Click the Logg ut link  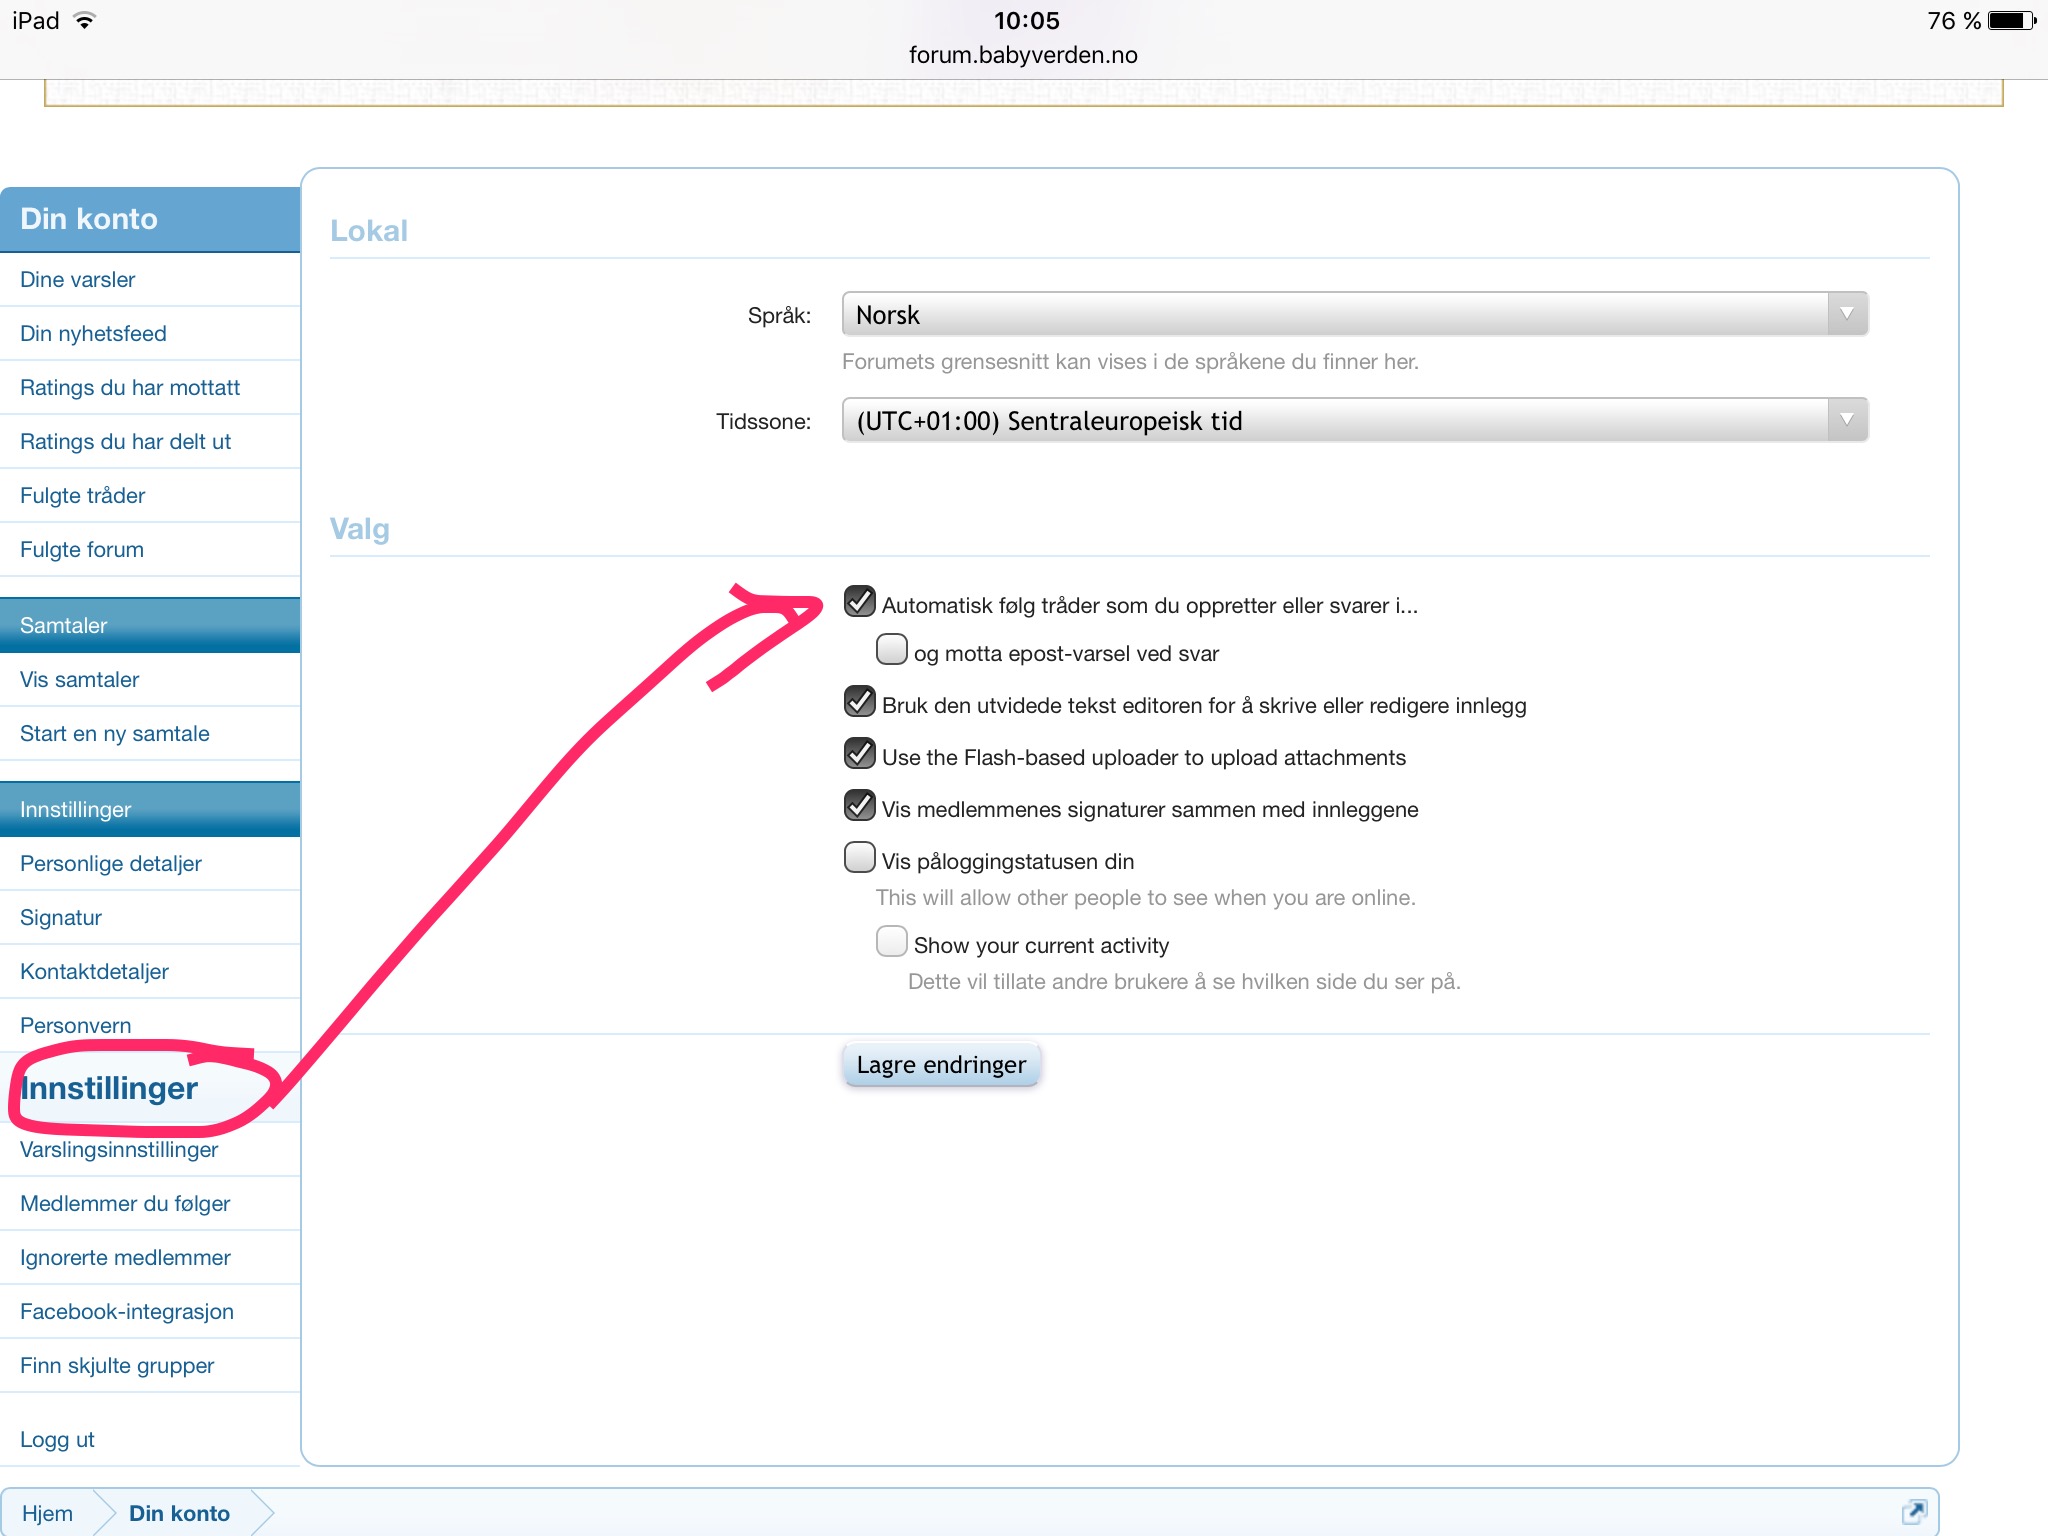tap(57, 1440)
